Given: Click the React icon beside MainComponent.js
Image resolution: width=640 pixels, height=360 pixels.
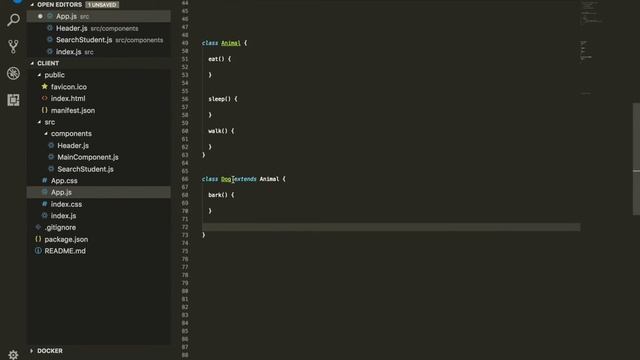Looking at the screenshot, I should pyautogui.click(x=51, y=157).
